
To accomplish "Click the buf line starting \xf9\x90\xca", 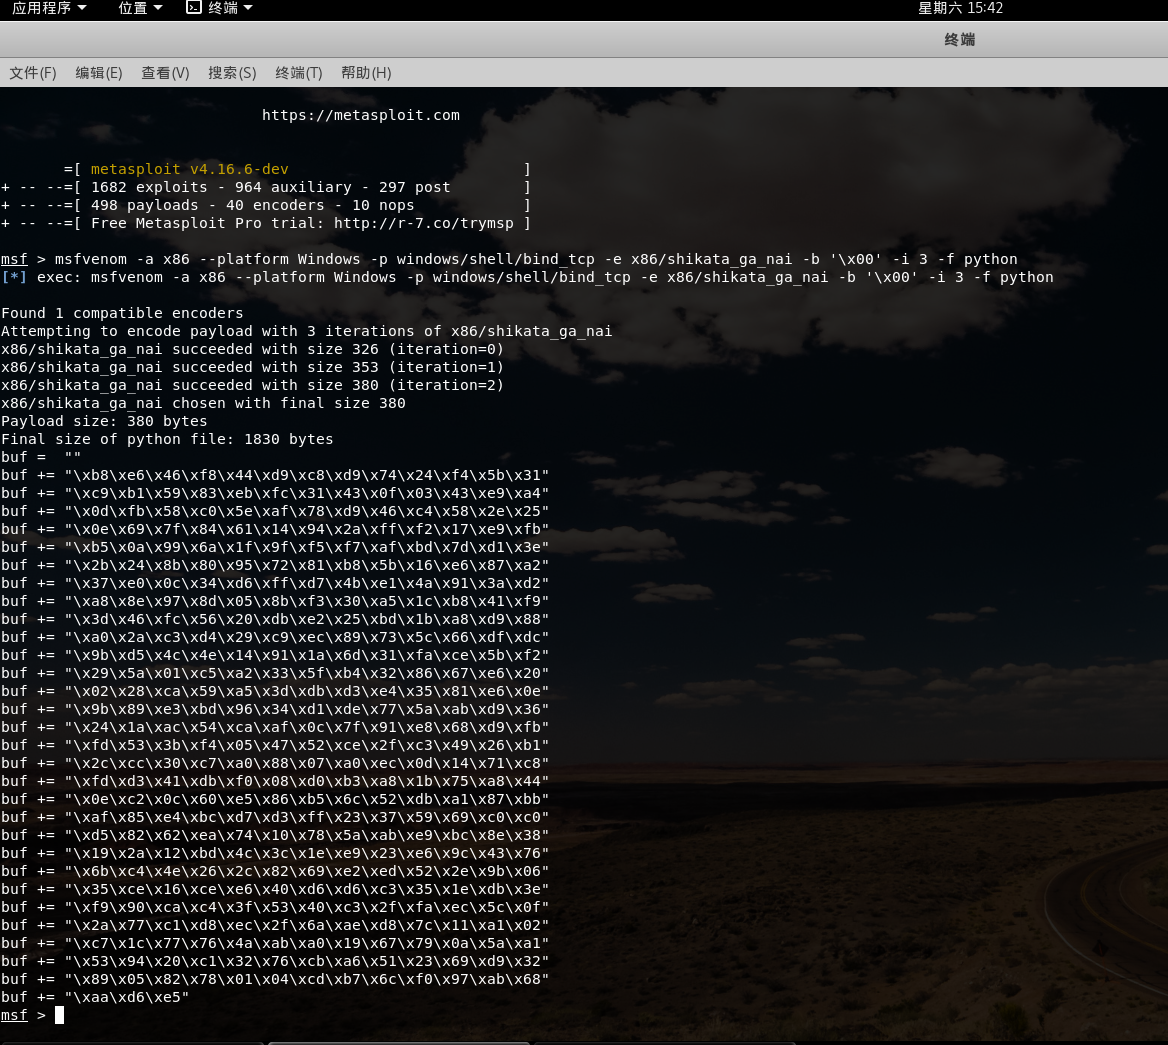I will coord(275,907).
